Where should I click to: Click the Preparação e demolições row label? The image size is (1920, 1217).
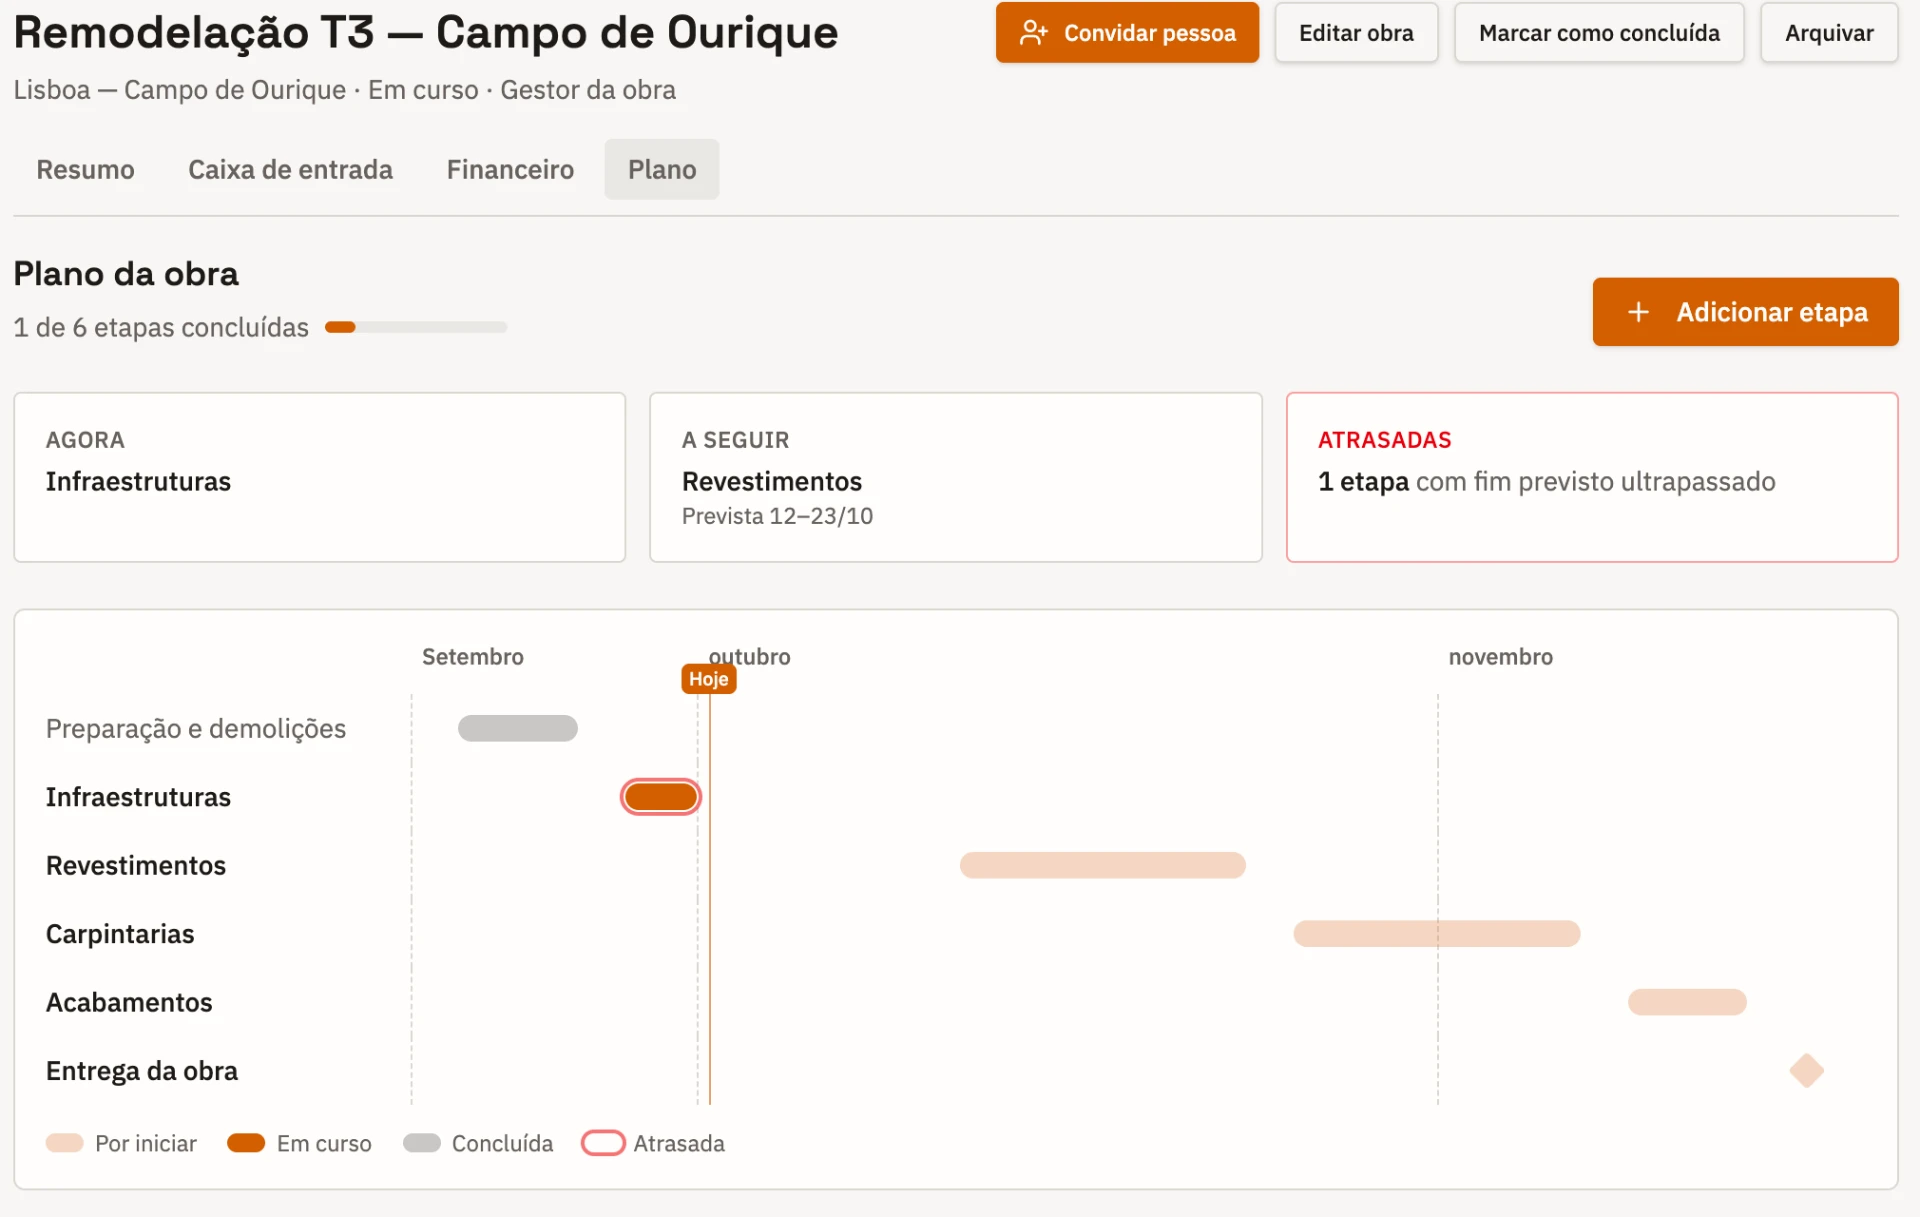(x=196, y=728)
